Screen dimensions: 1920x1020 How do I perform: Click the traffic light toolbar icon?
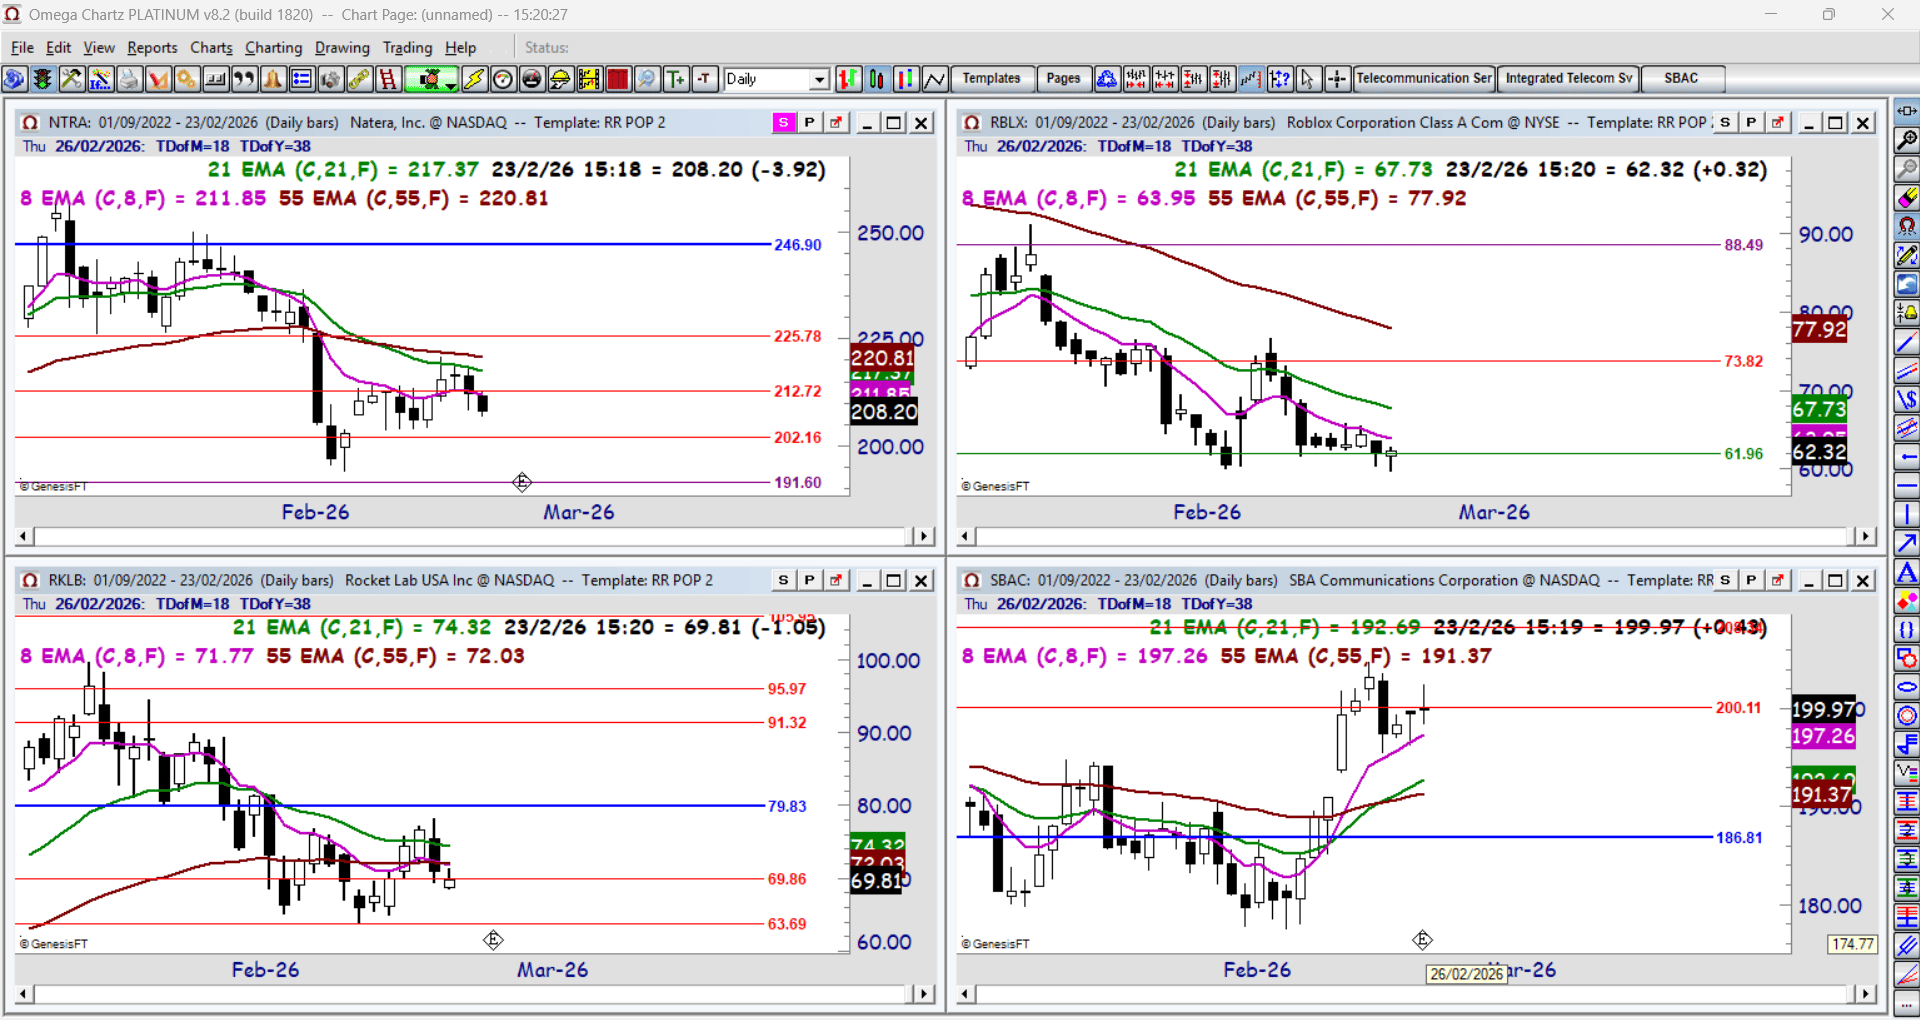(x=42, y=79)
